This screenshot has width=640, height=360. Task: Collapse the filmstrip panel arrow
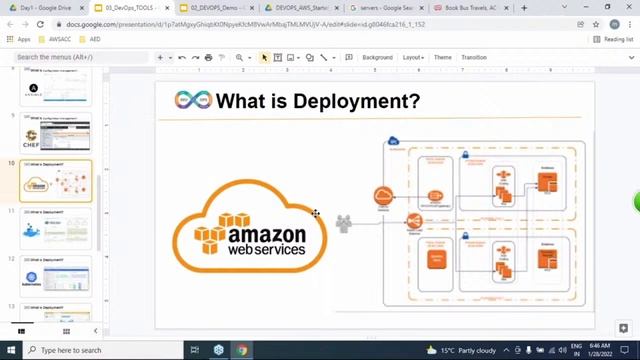click(x=96, y=331)
